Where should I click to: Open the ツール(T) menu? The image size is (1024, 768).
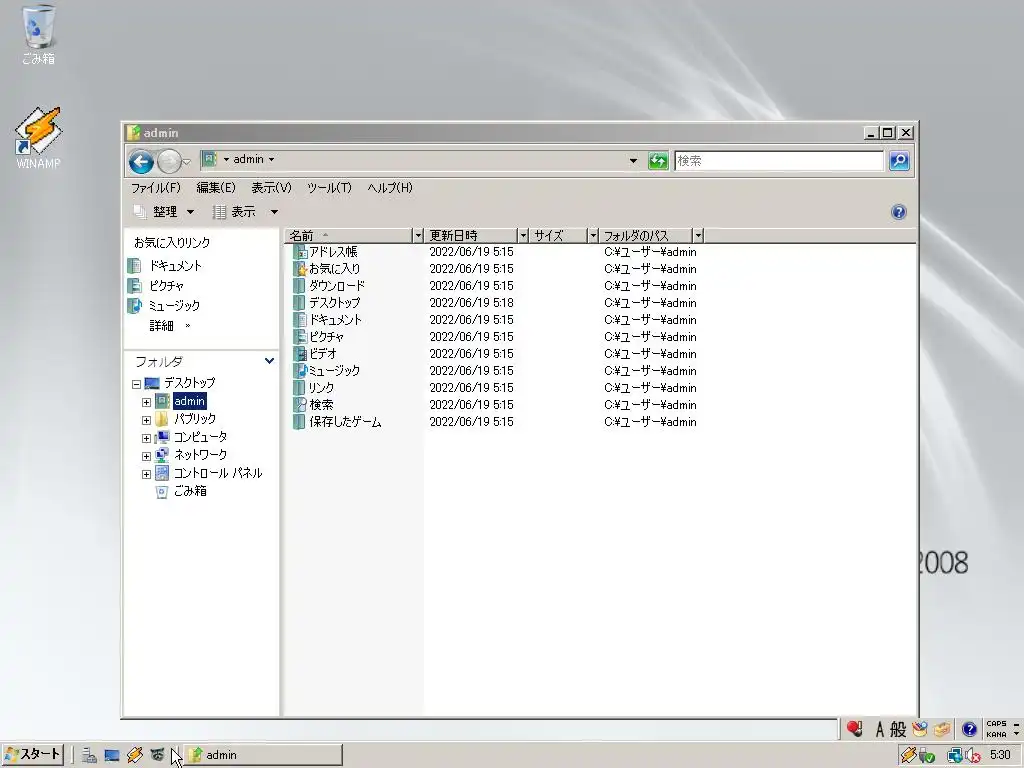(329, 188)
